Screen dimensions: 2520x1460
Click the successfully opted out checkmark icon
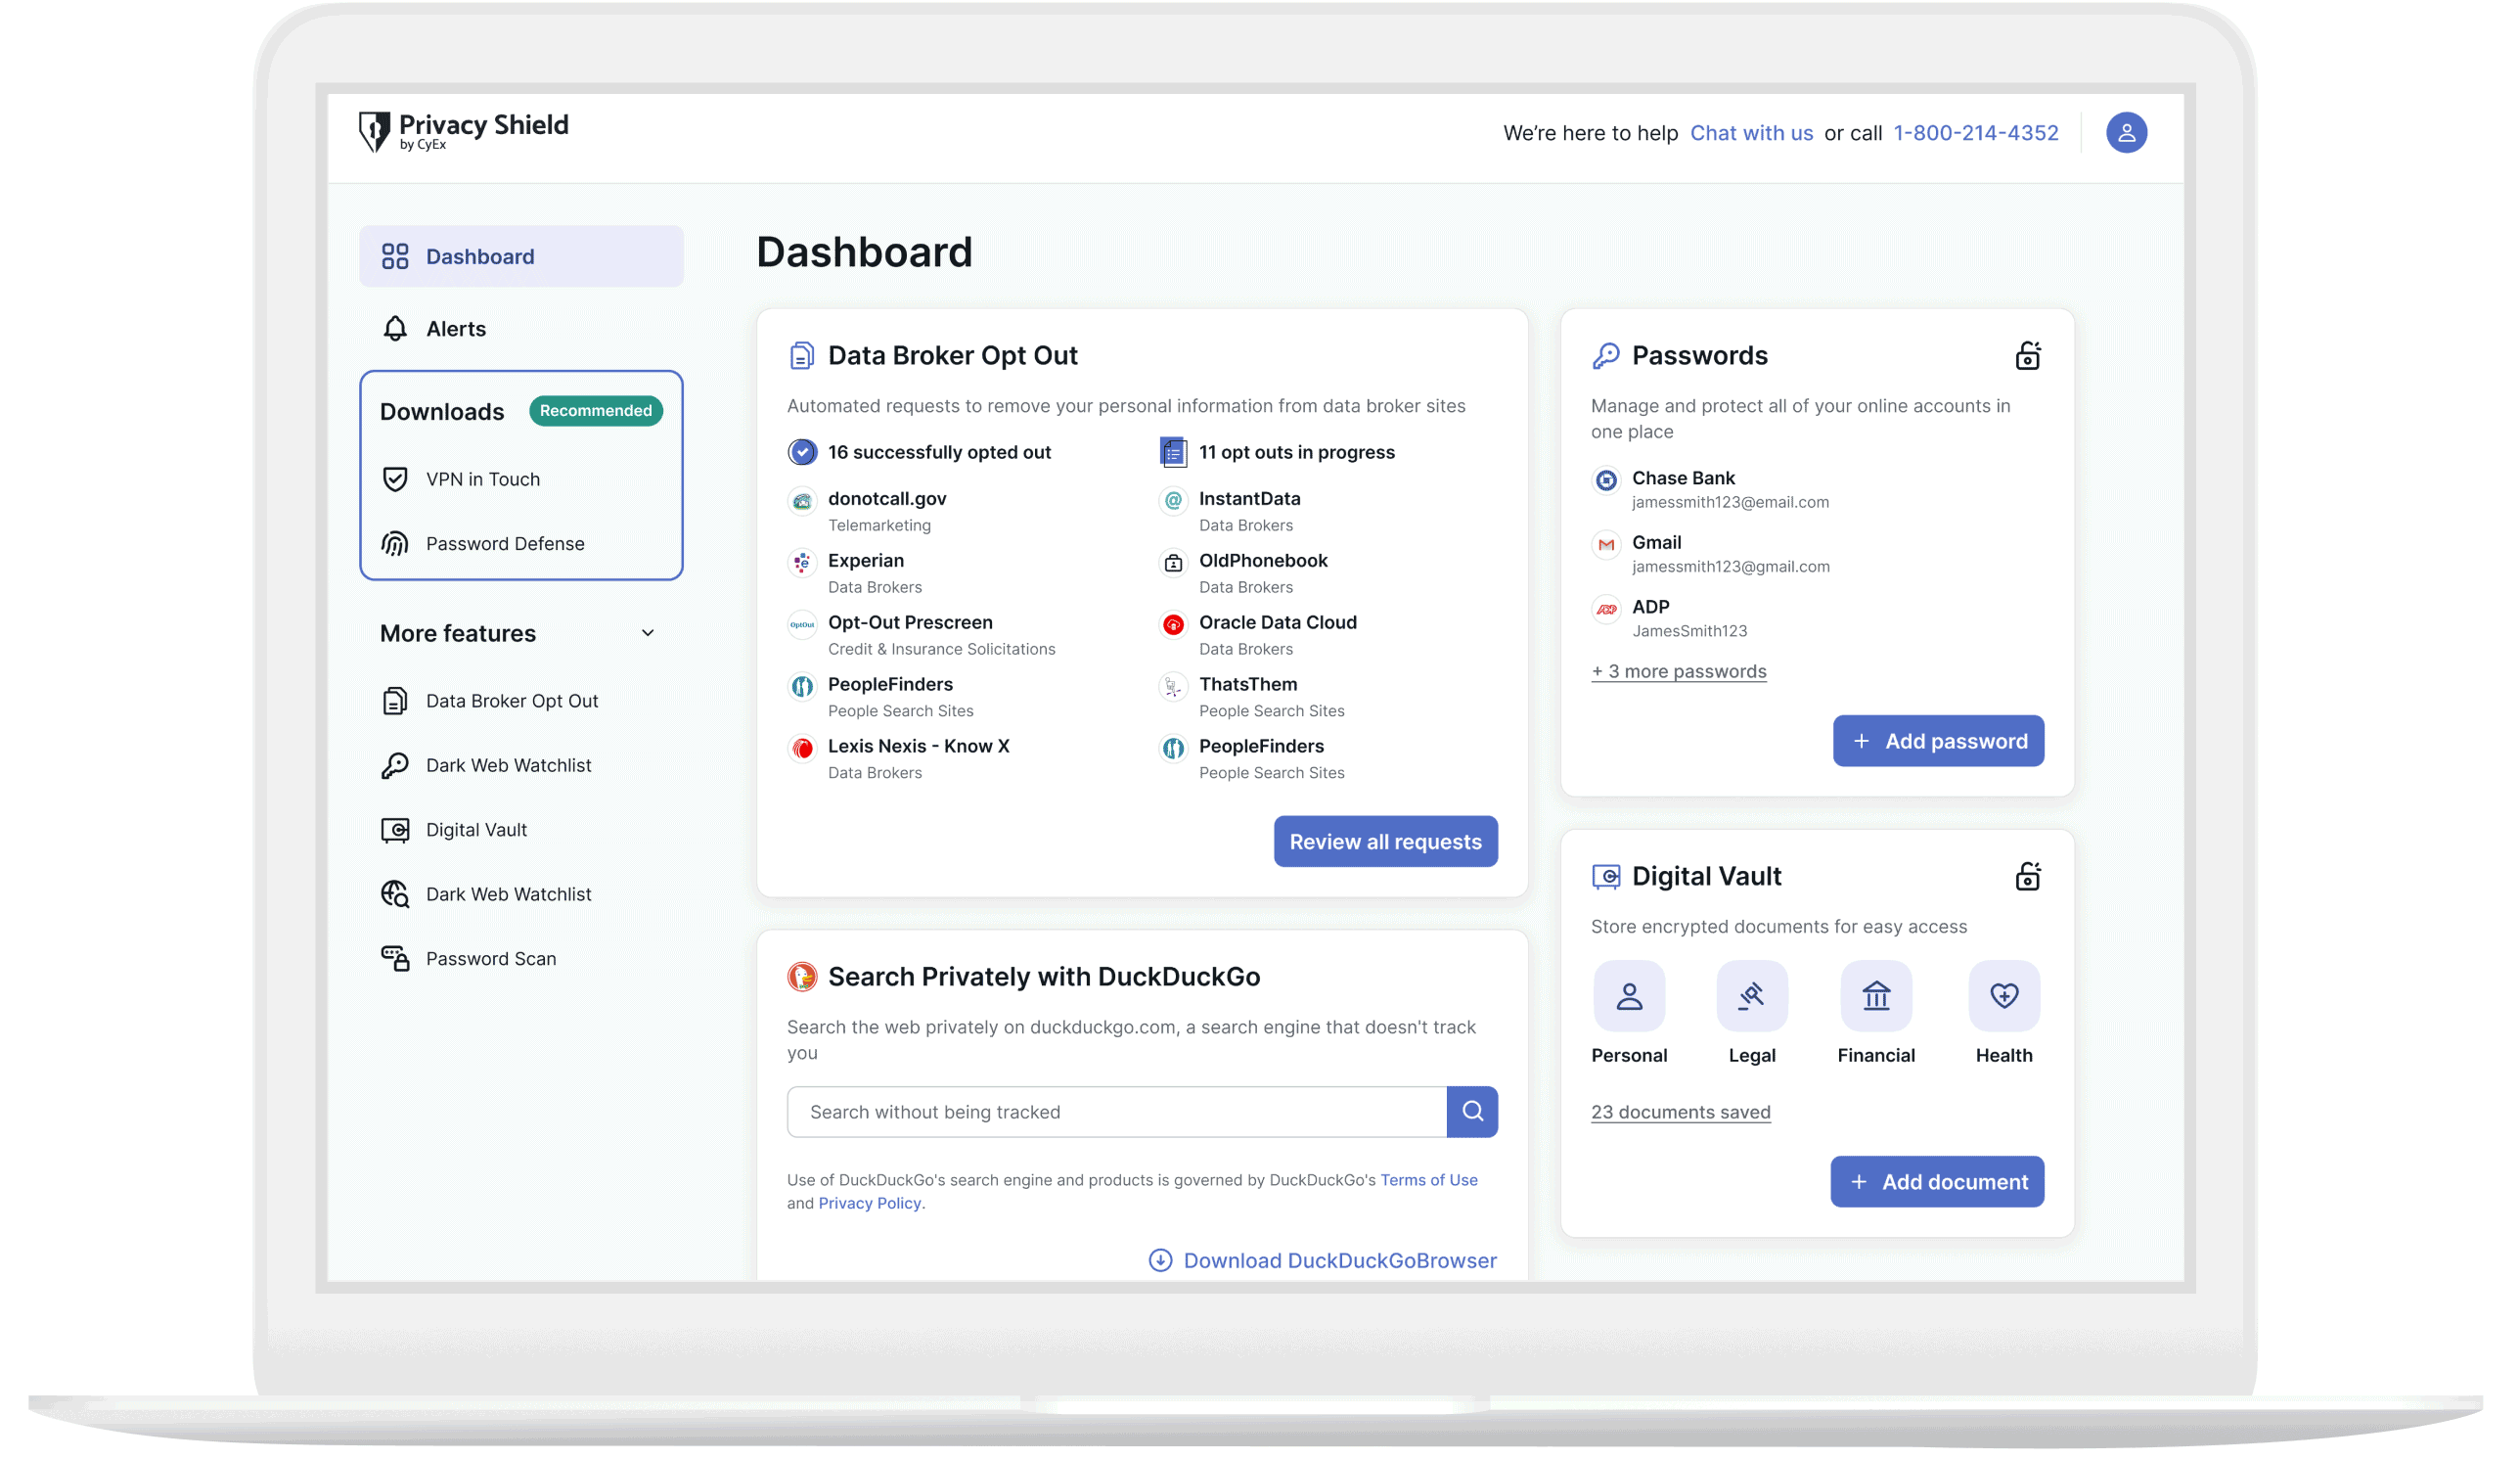[802, 452]
